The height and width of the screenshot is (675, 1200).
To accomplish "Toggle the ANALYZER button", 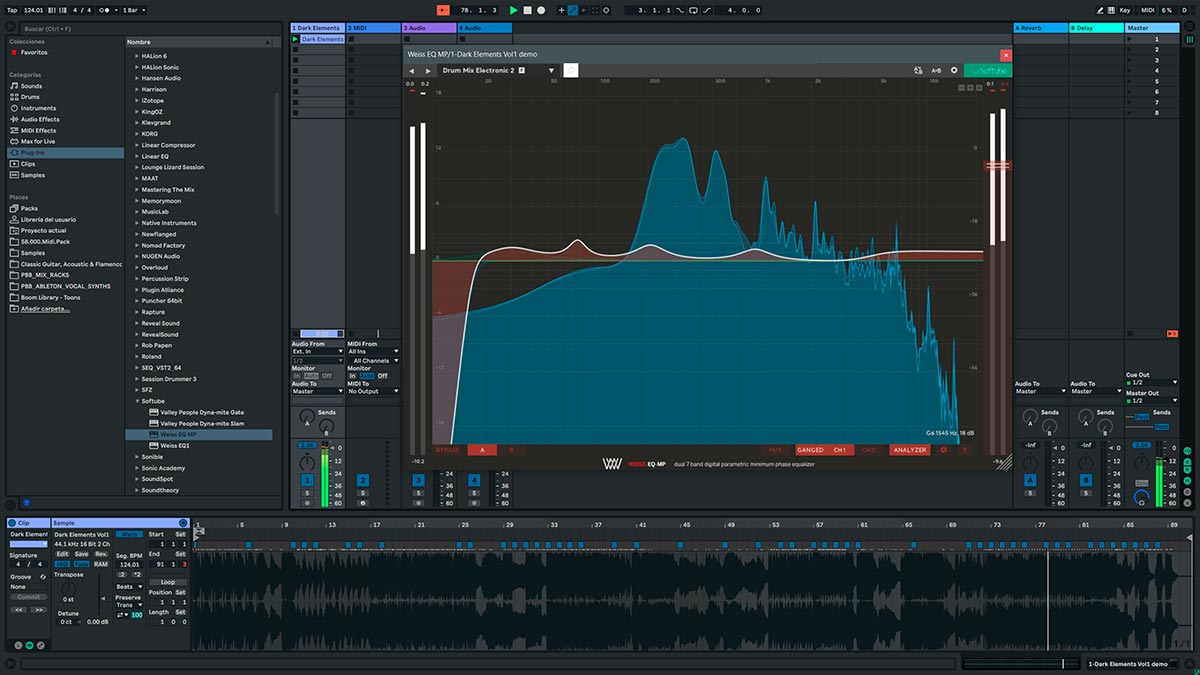I will 910,450.
